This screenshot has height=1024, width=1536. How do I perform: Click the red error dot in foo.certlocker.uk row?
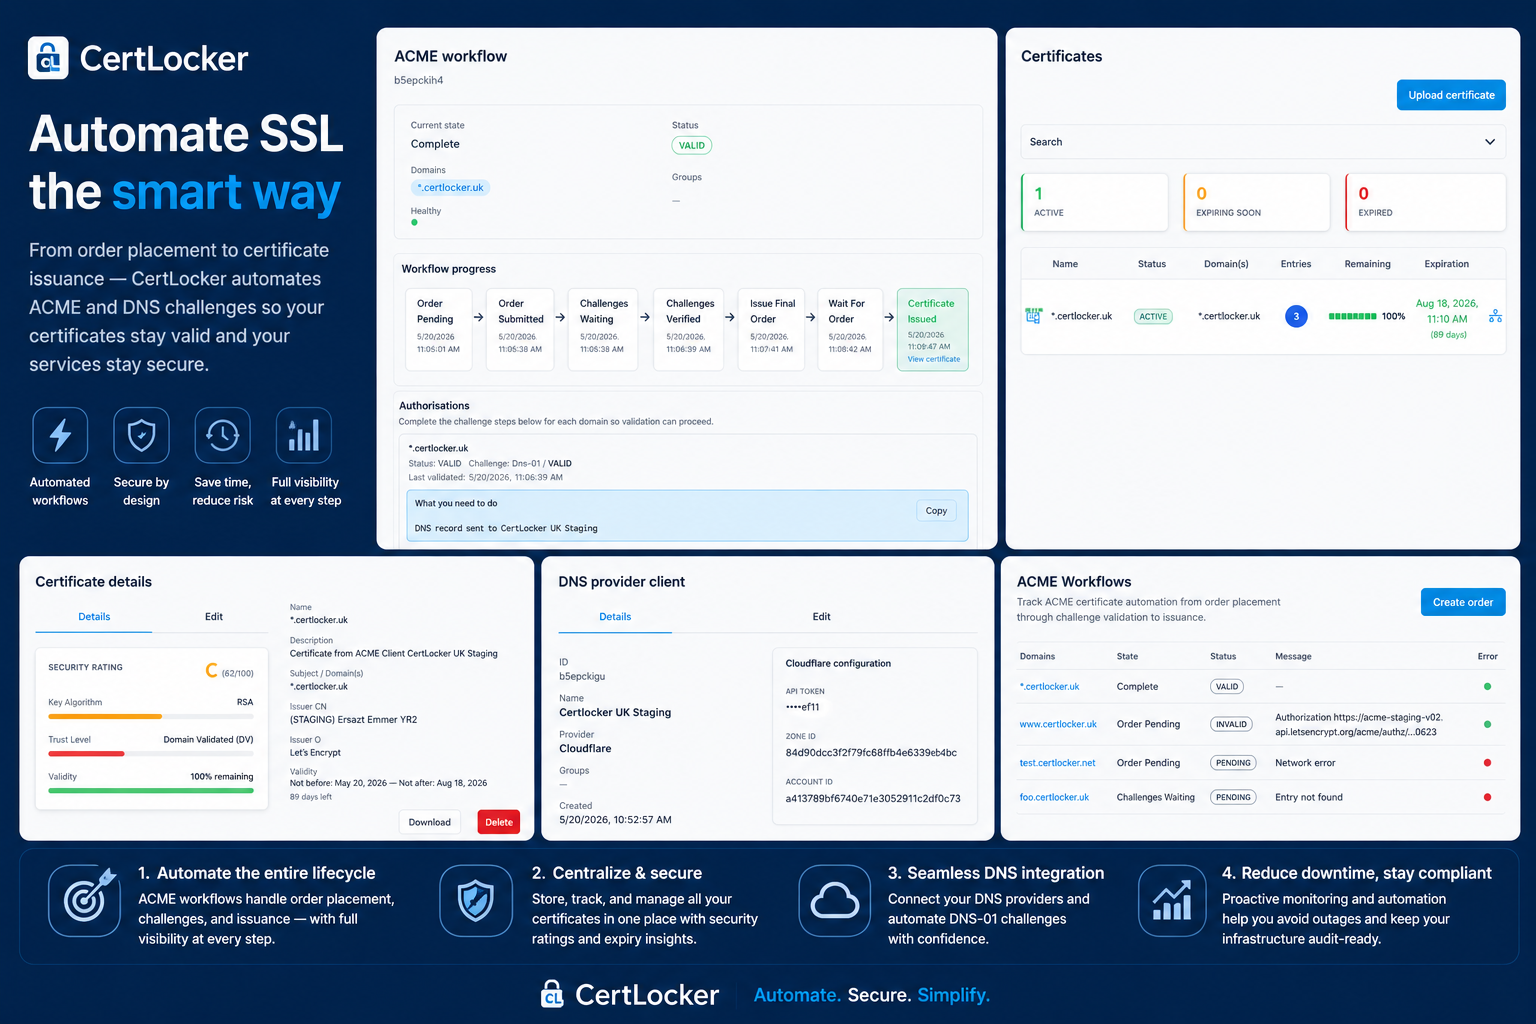pos(1487,797)
